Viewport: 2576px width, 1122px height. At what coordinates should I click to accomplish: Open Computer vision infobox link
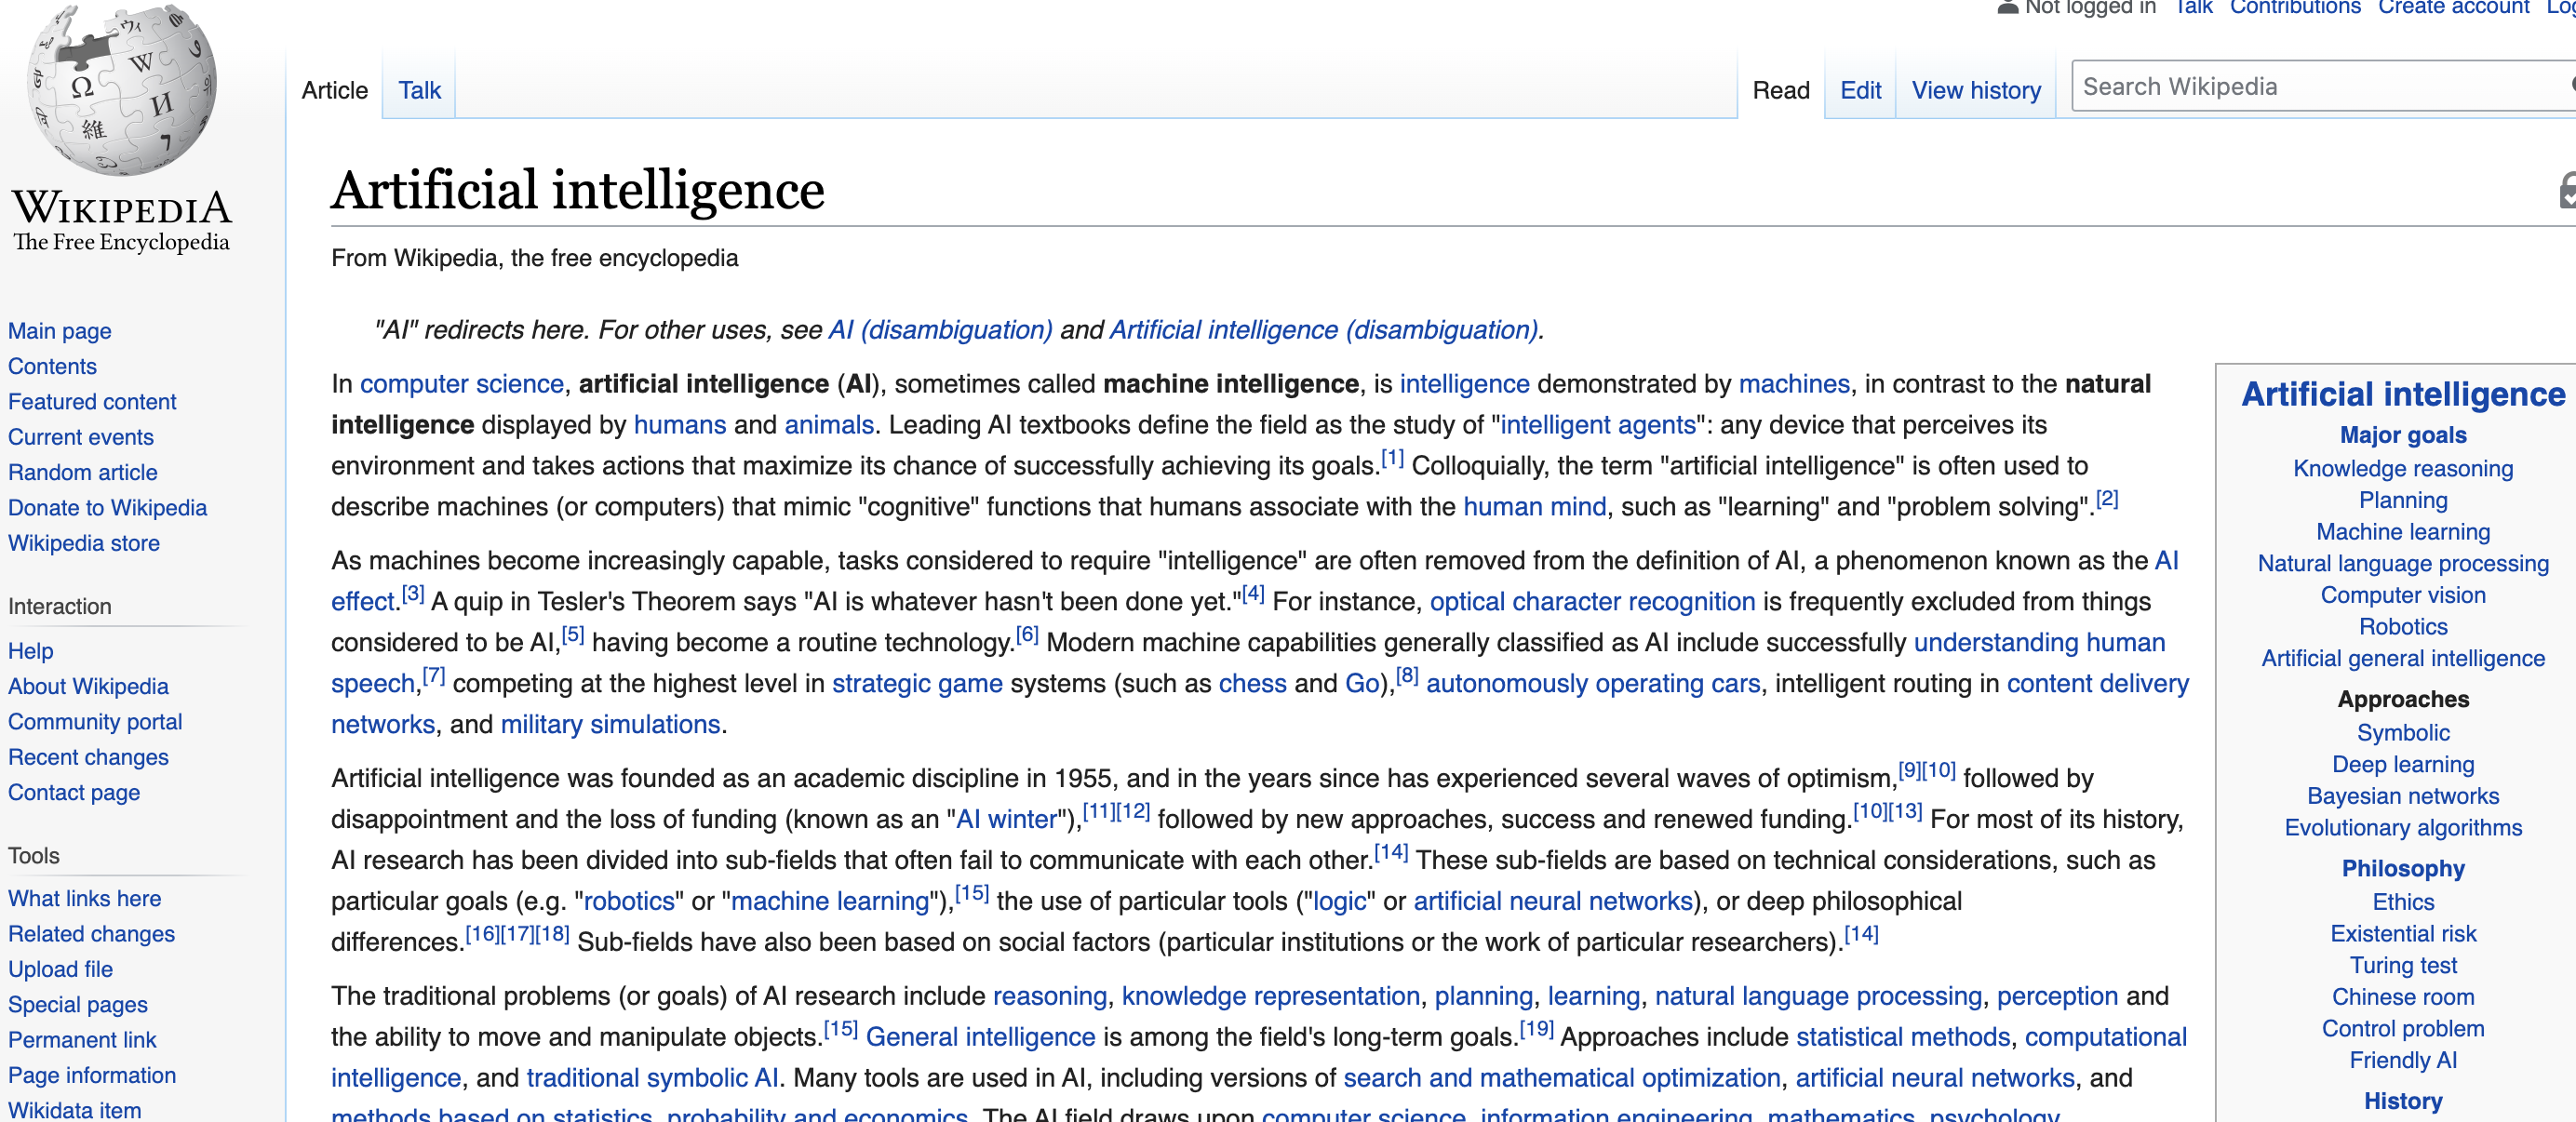2403,596
